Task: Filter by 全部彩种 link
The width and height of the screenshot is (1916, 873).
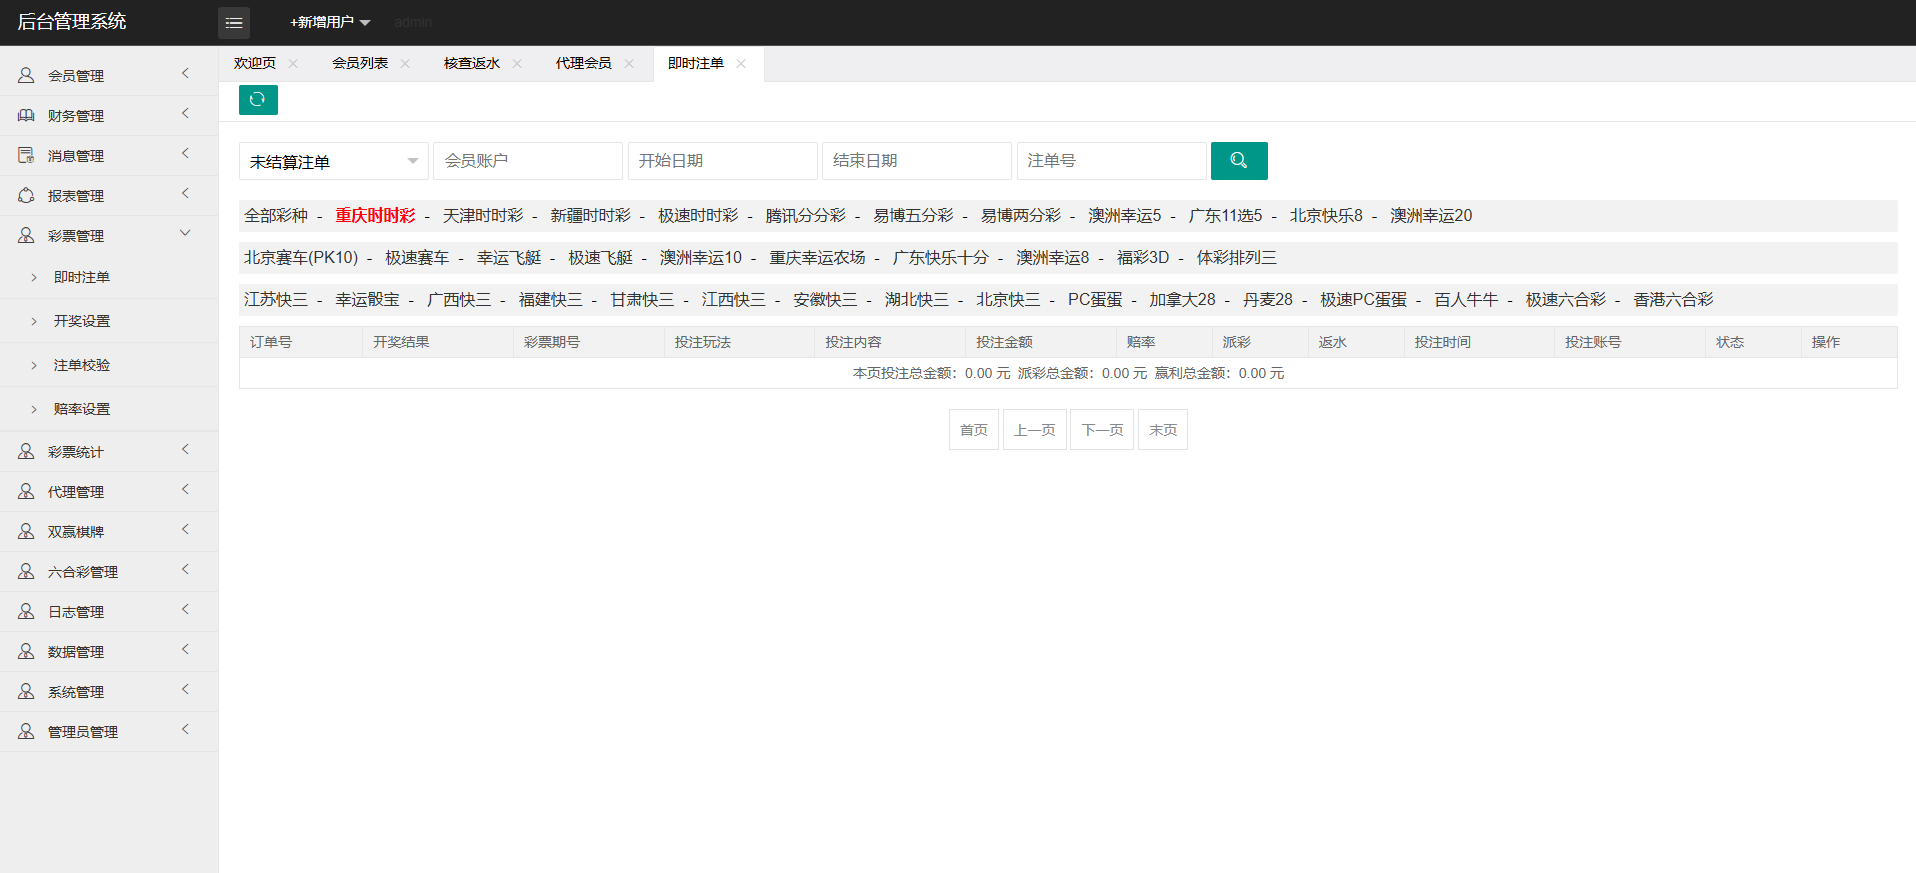Action: coord(276,216)
